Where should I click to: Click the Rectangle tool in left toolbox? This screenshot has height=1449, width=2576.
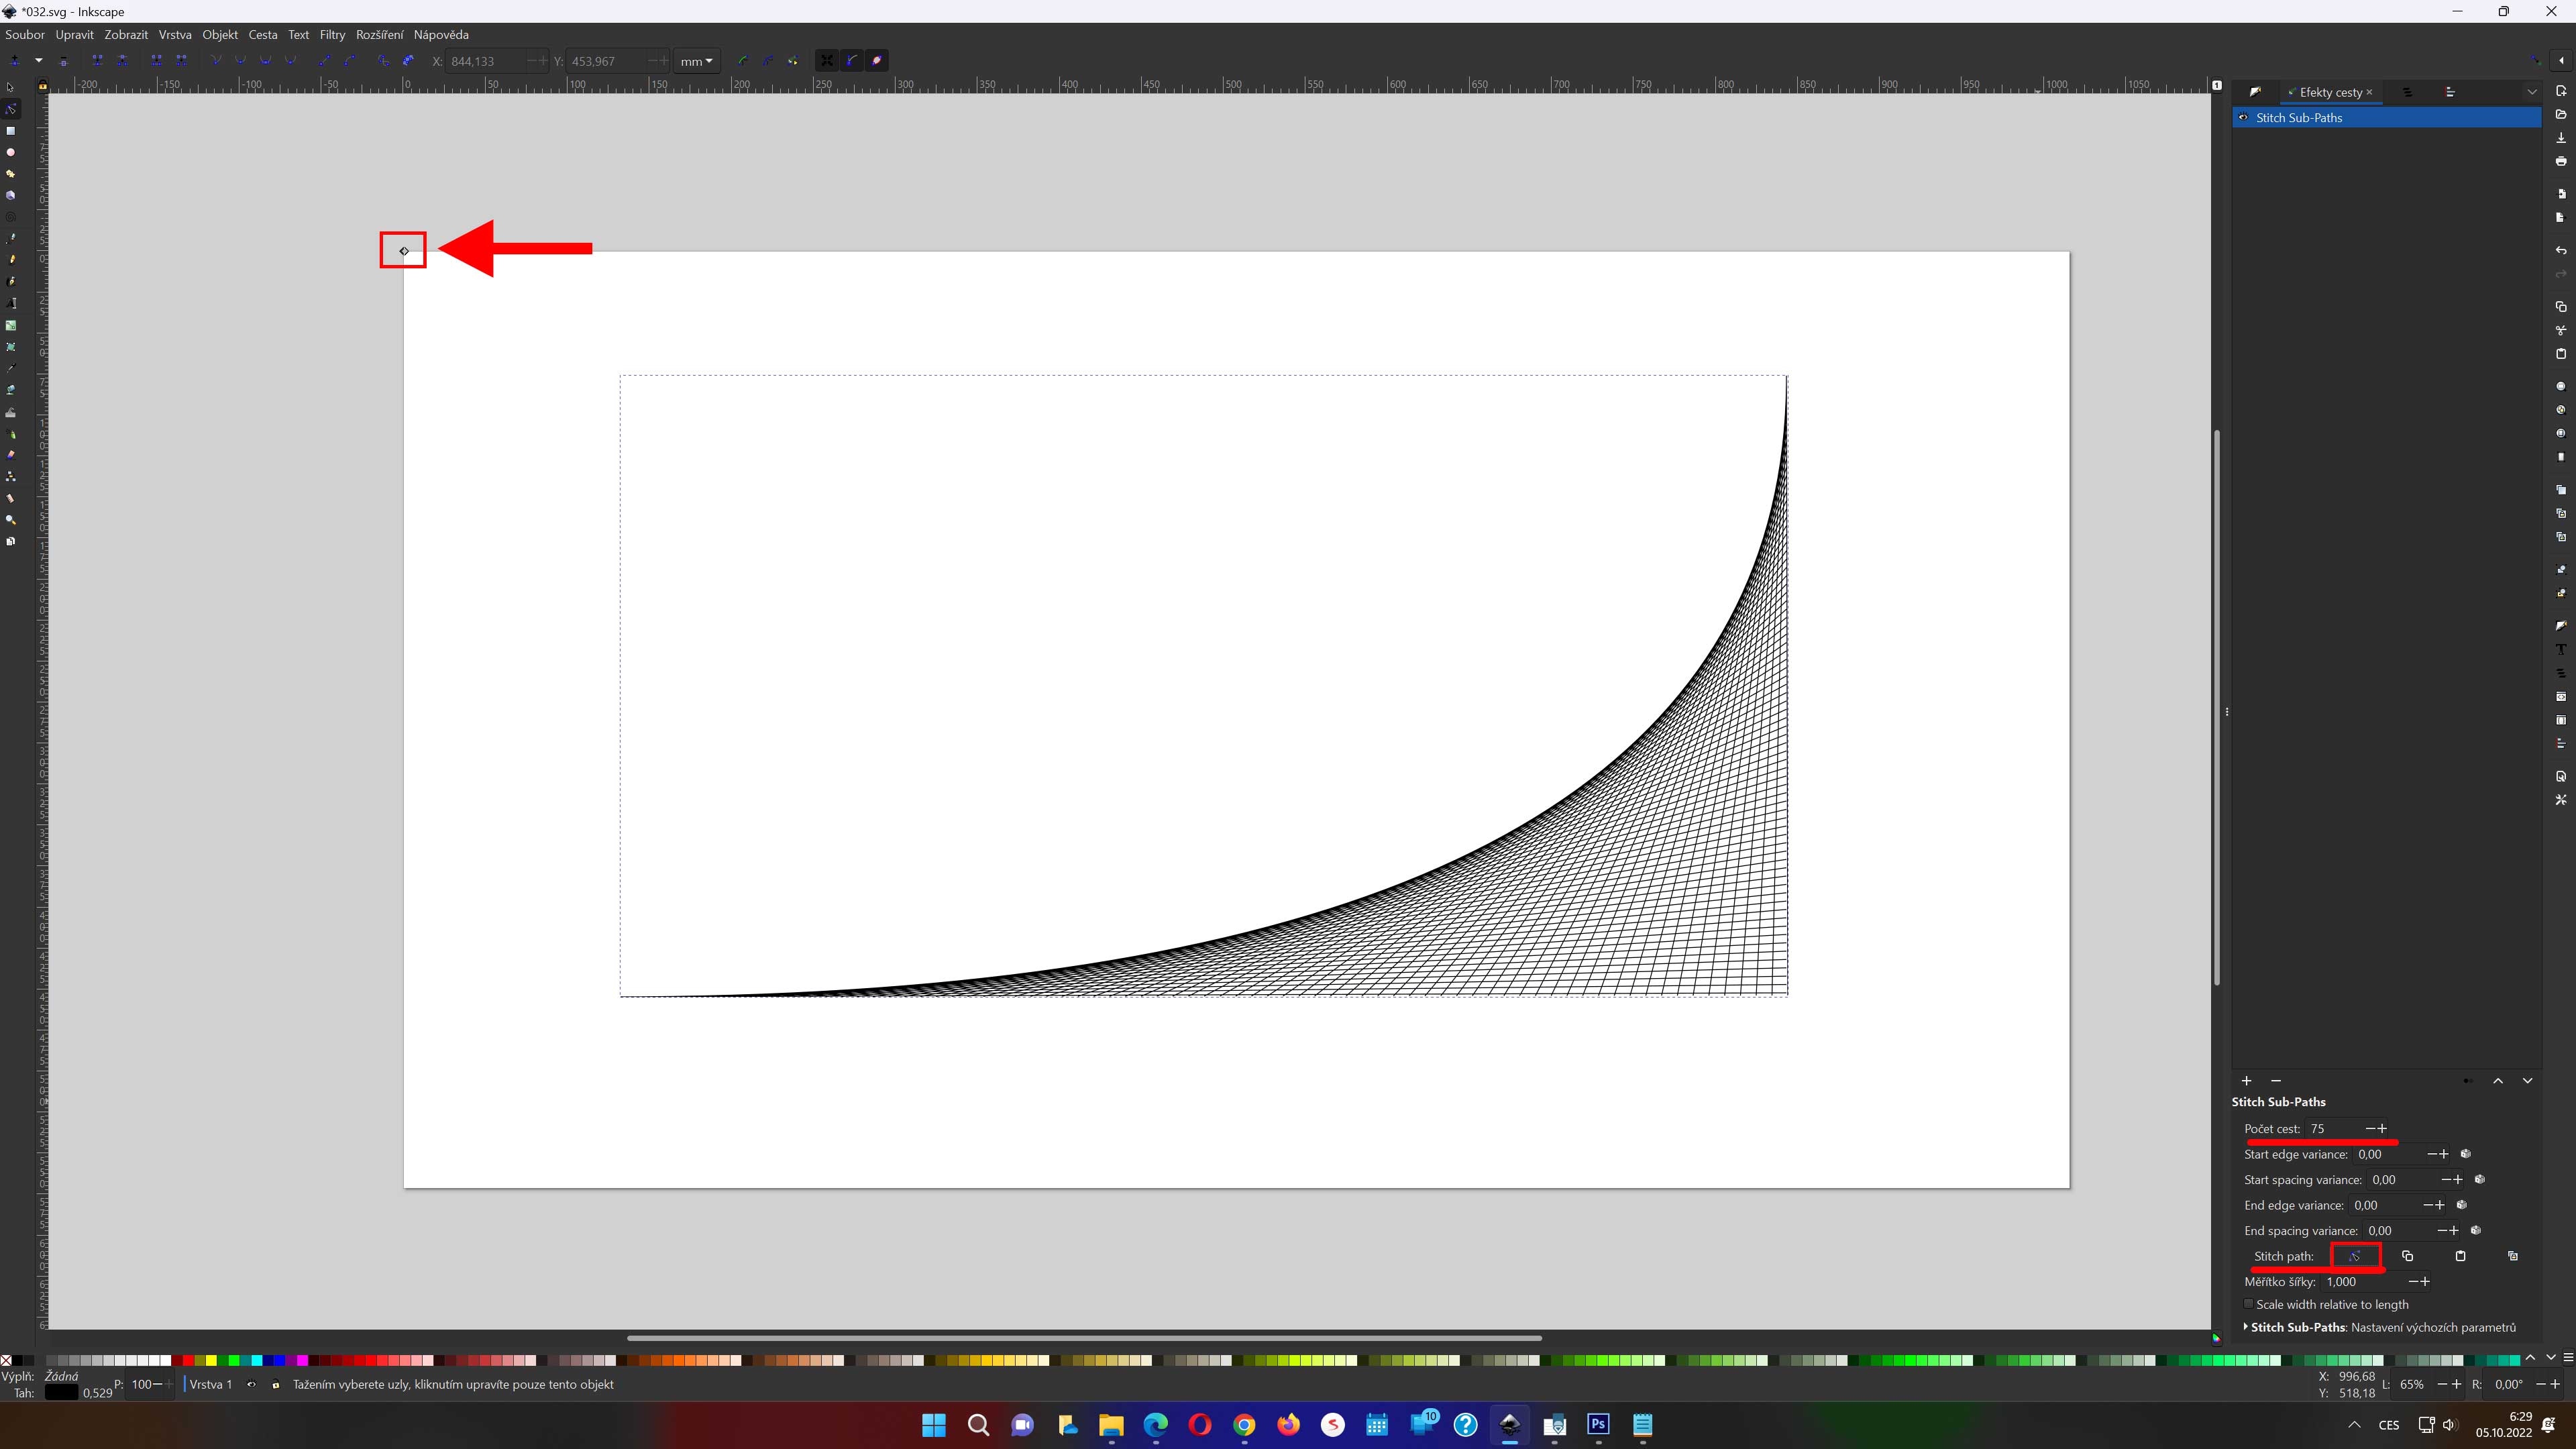click(11, 131)
